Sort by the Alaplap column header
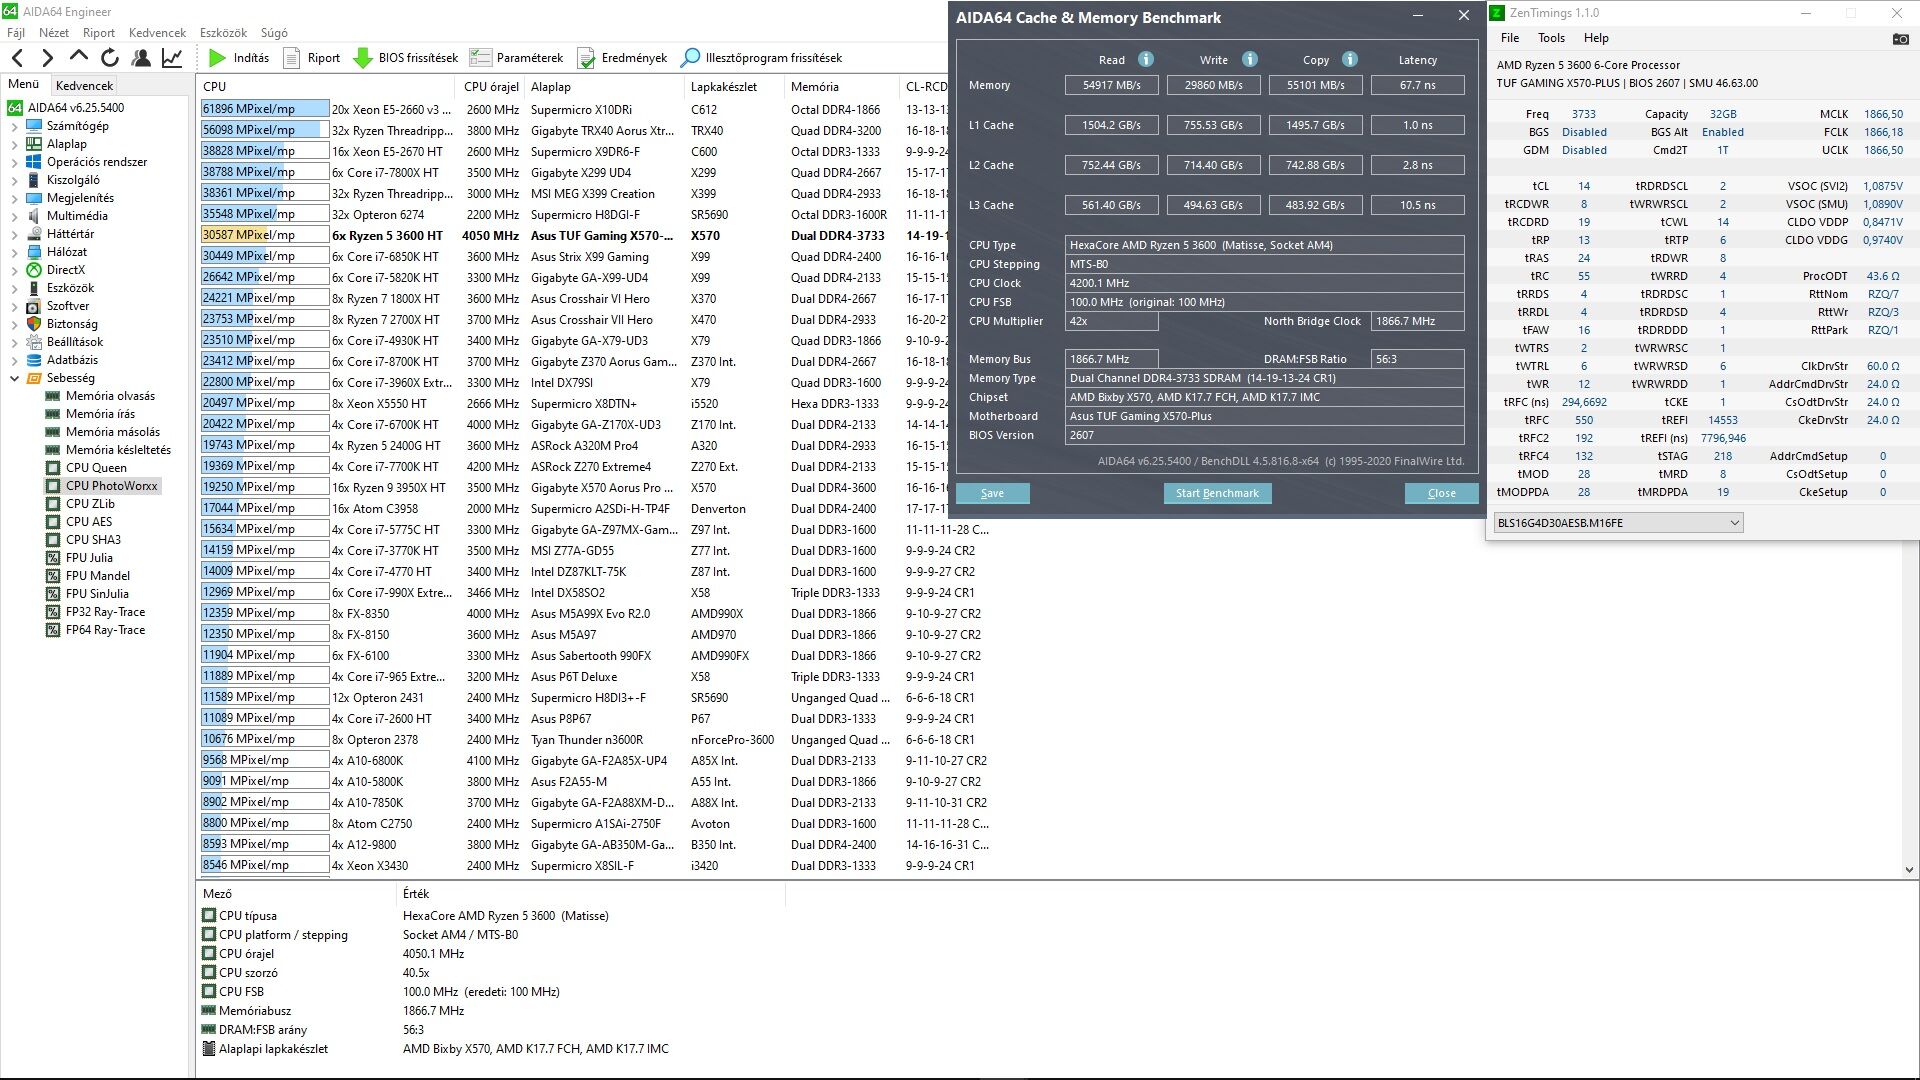The width and height of the screenshot is (1920, 1080). click(x=604, y=87)
